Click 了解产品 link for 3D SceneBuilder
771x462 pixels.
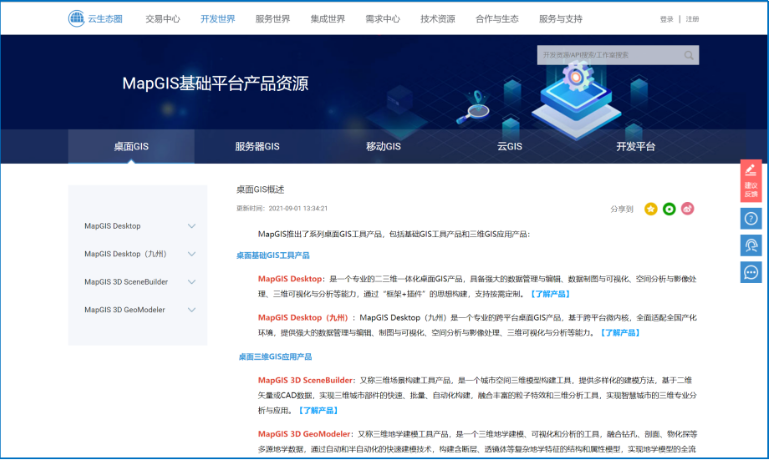(318, 410)
